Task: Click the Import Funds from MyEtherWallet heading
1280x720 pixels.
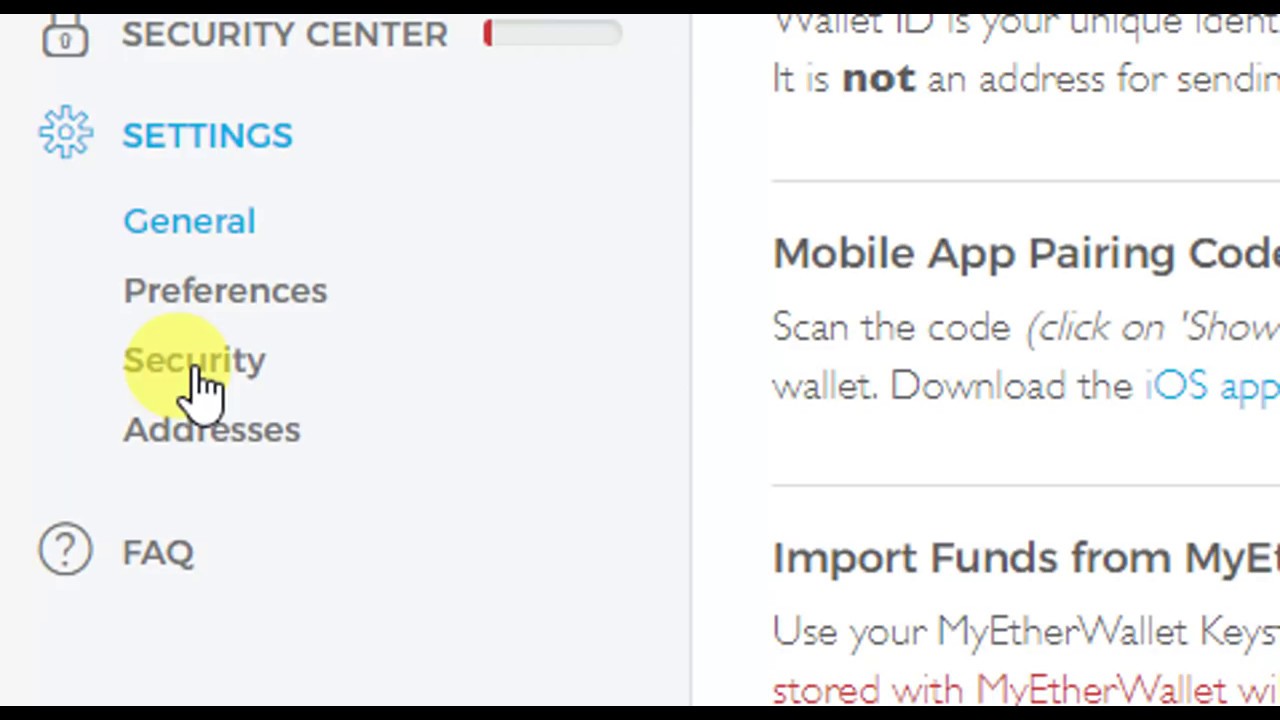Action: (x=1025, y=558)
